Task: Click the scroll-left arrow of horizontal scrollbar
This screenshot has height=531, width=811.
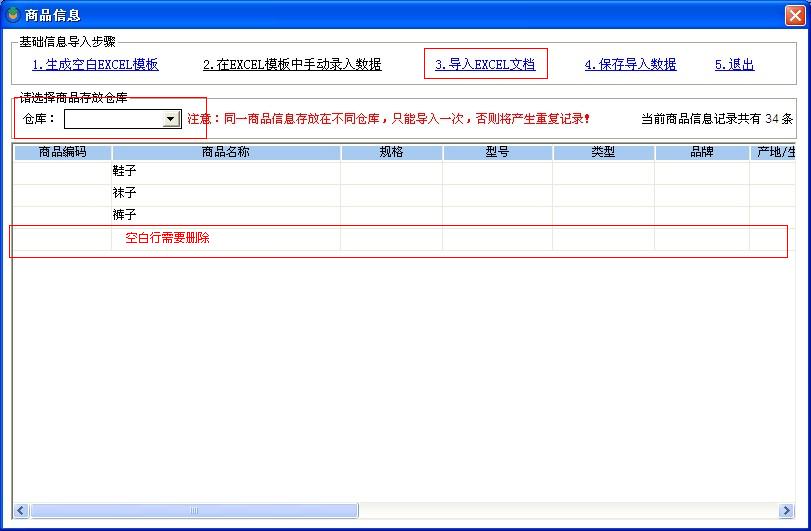Action: [21, 511]
